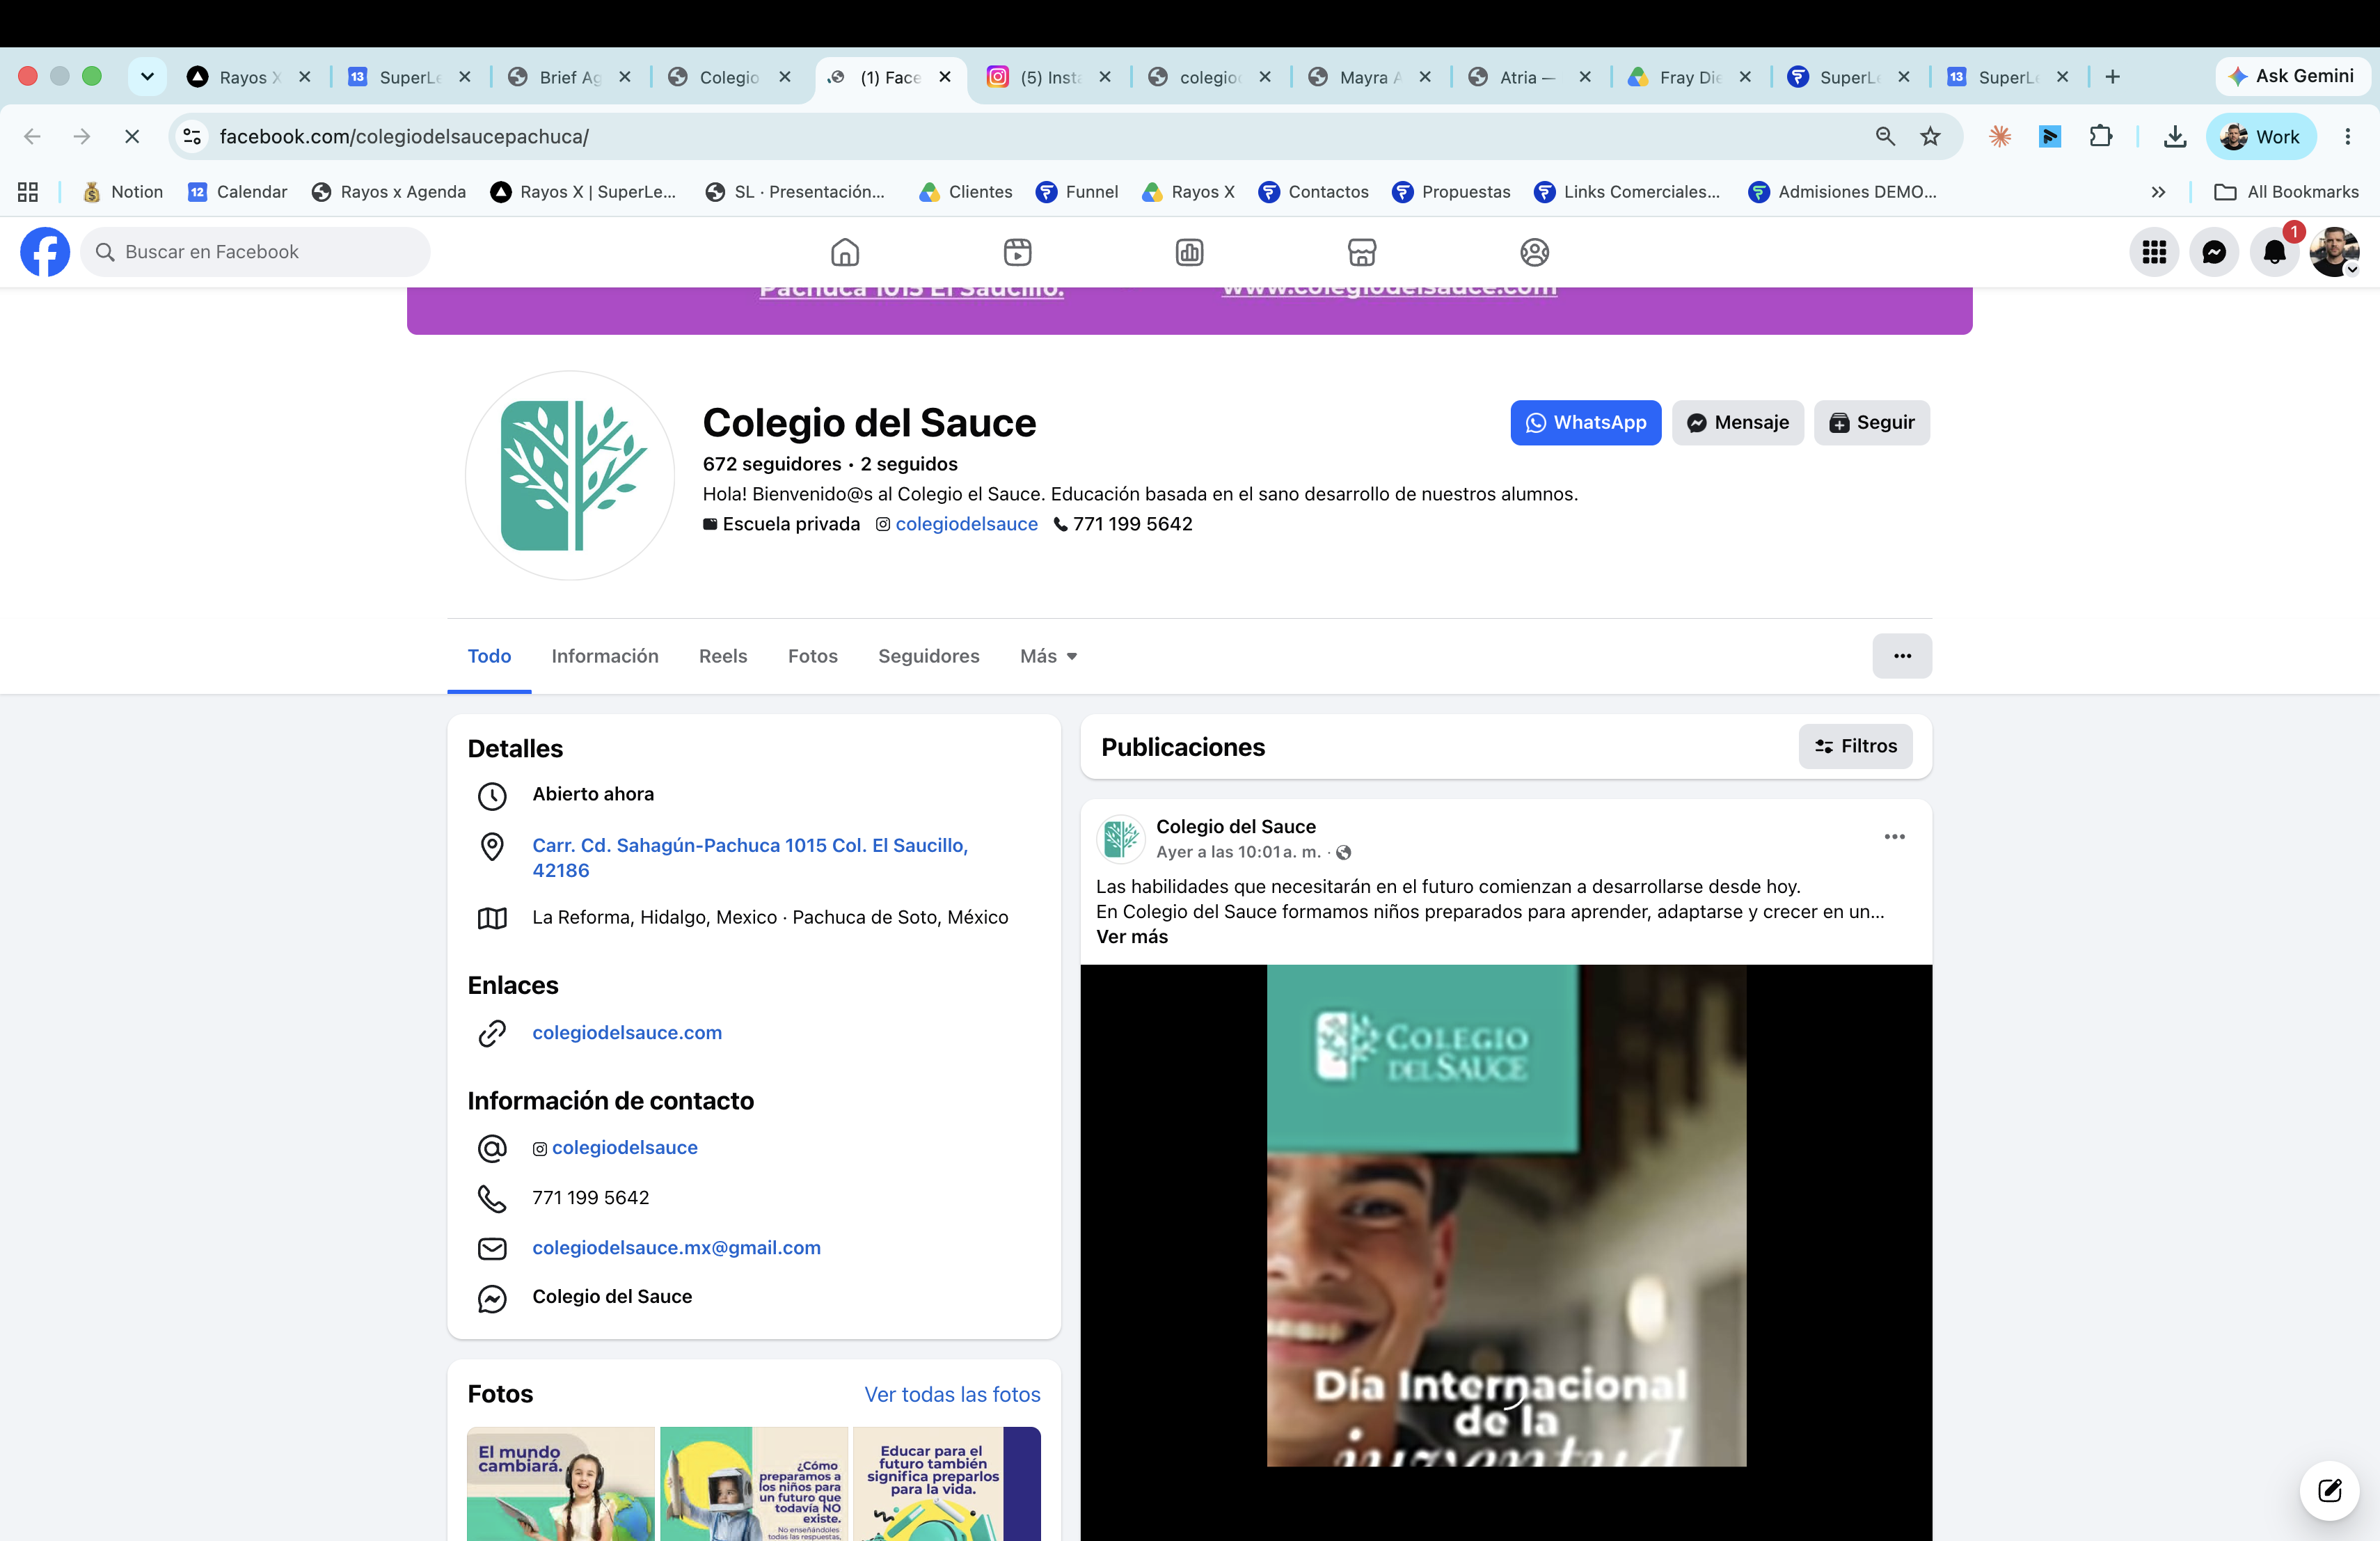This screenshot has width=2380, height=1541.
Task: Open the Instagram browser tab
Action: coord(1049,77)
